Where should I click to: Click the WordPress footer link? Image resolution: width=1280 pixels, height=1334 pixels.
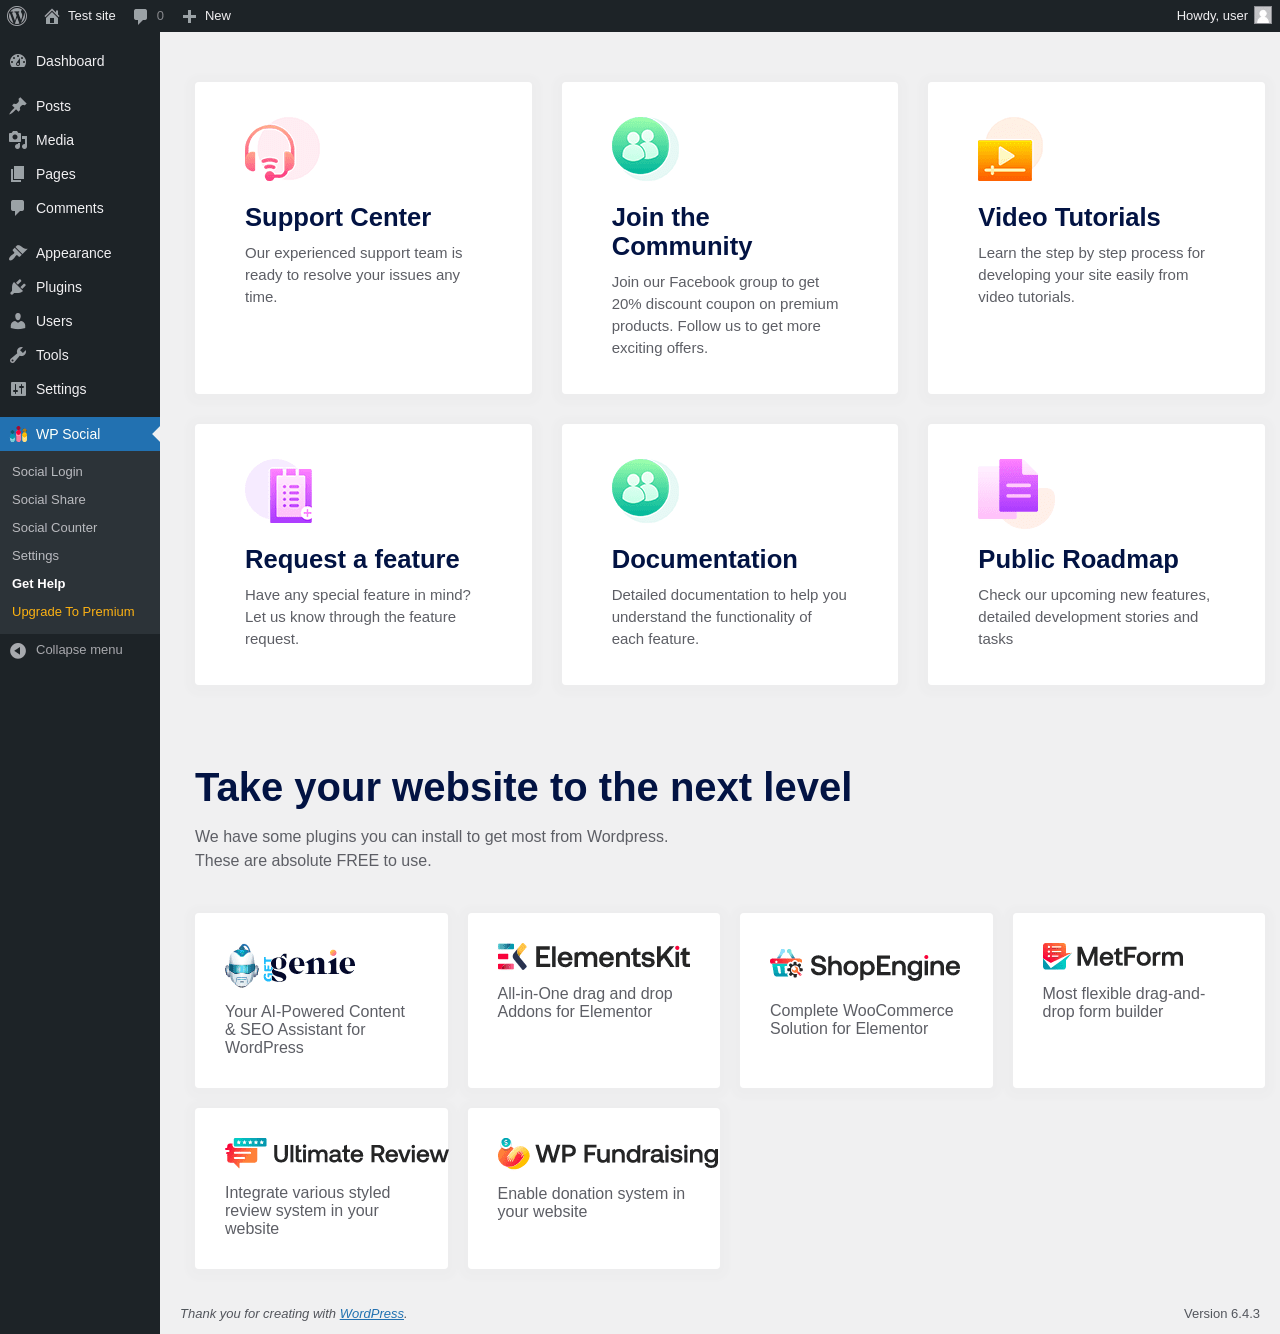[x=372, y=1314]
